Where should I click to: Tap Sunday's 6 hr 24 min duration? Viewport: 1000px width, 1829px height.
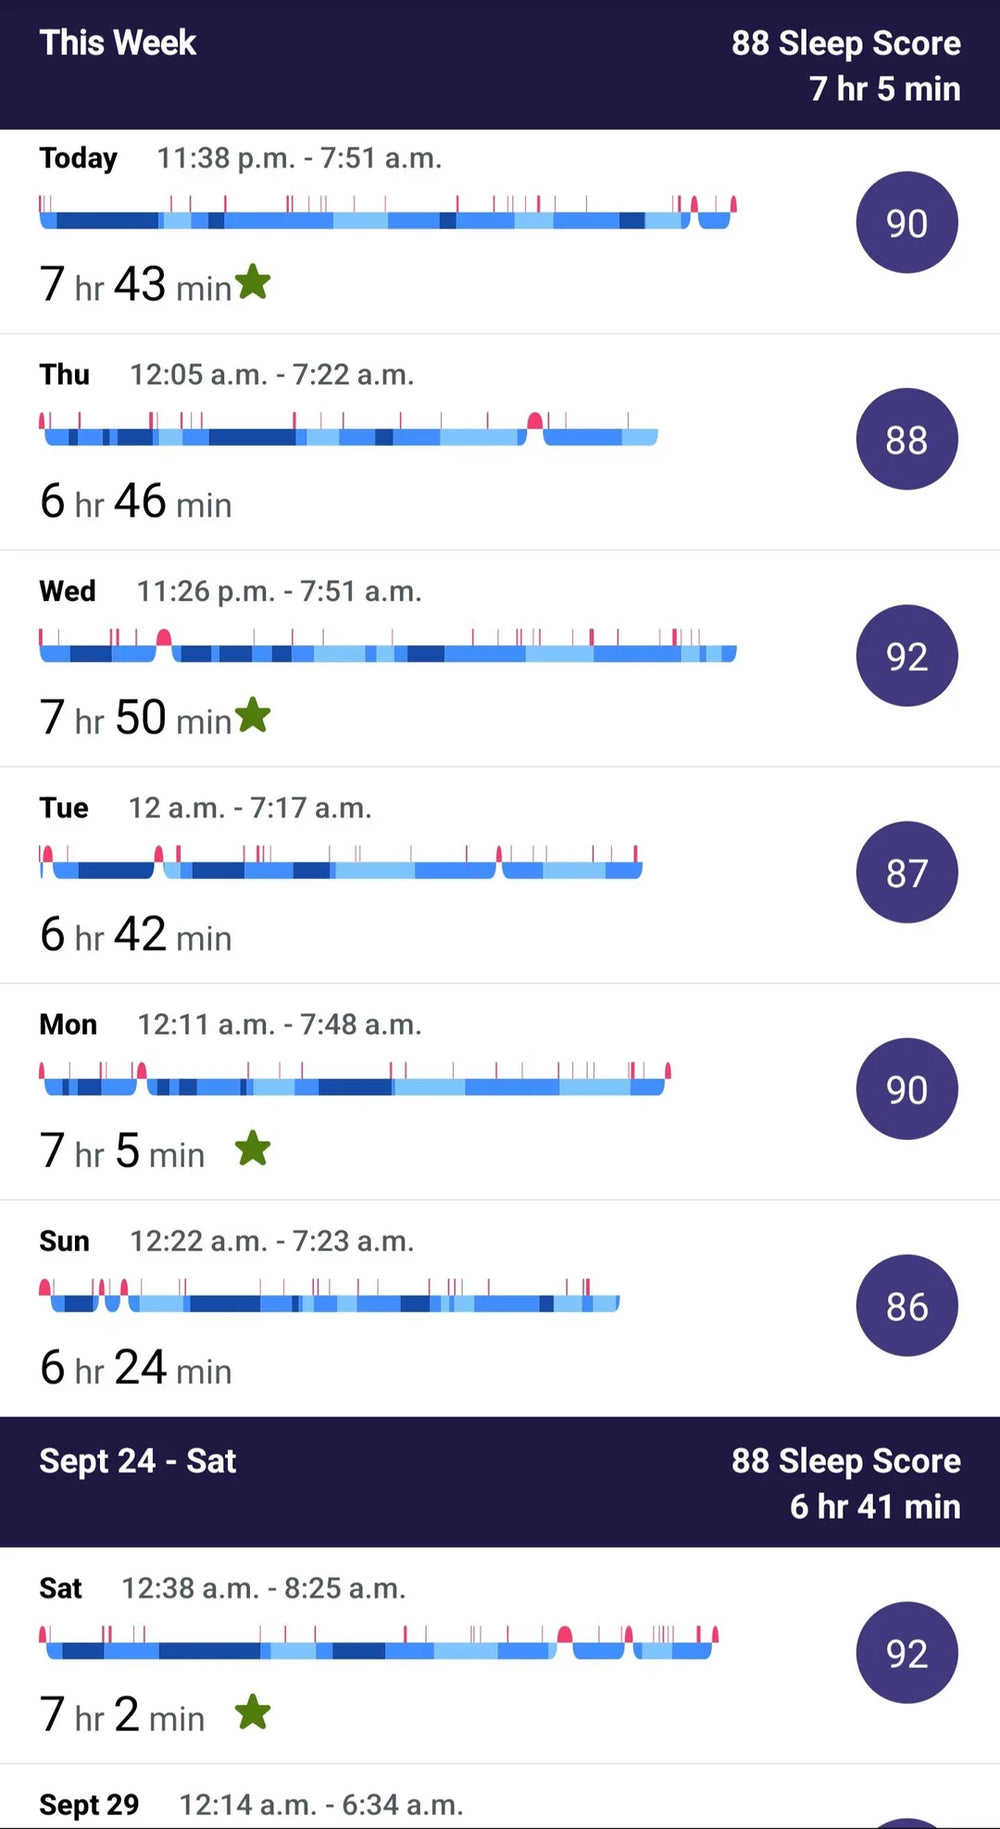click(136, 1367)
